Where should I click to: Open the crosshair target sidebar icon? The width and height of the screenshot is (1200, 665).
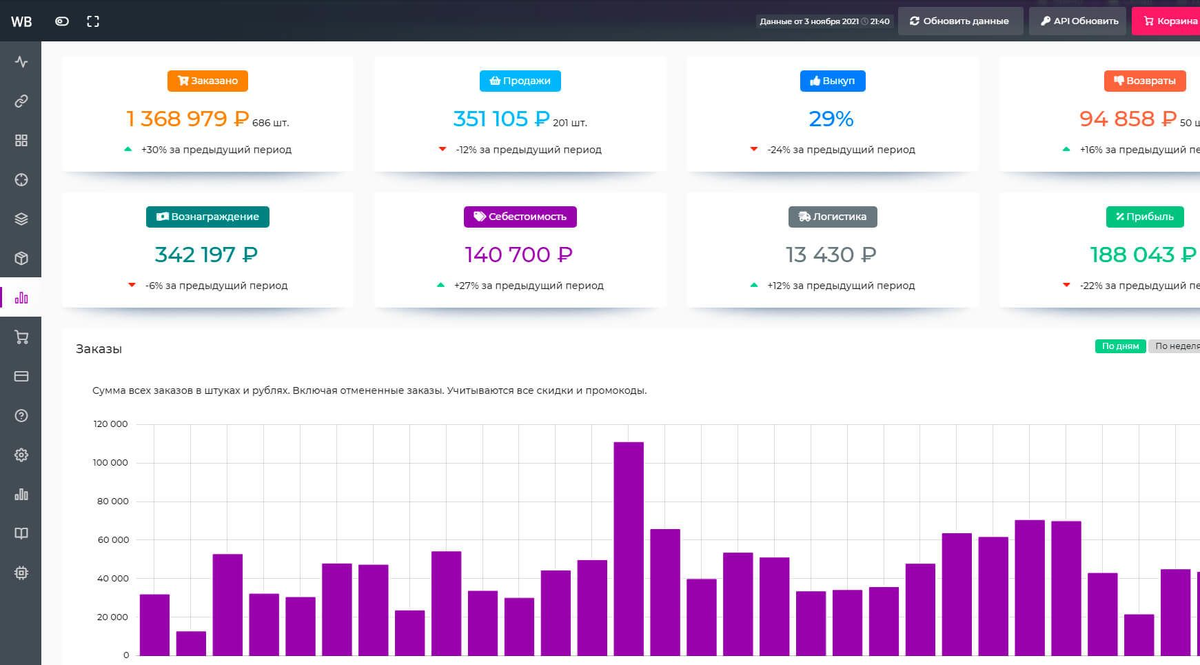(x=21, y=179)
